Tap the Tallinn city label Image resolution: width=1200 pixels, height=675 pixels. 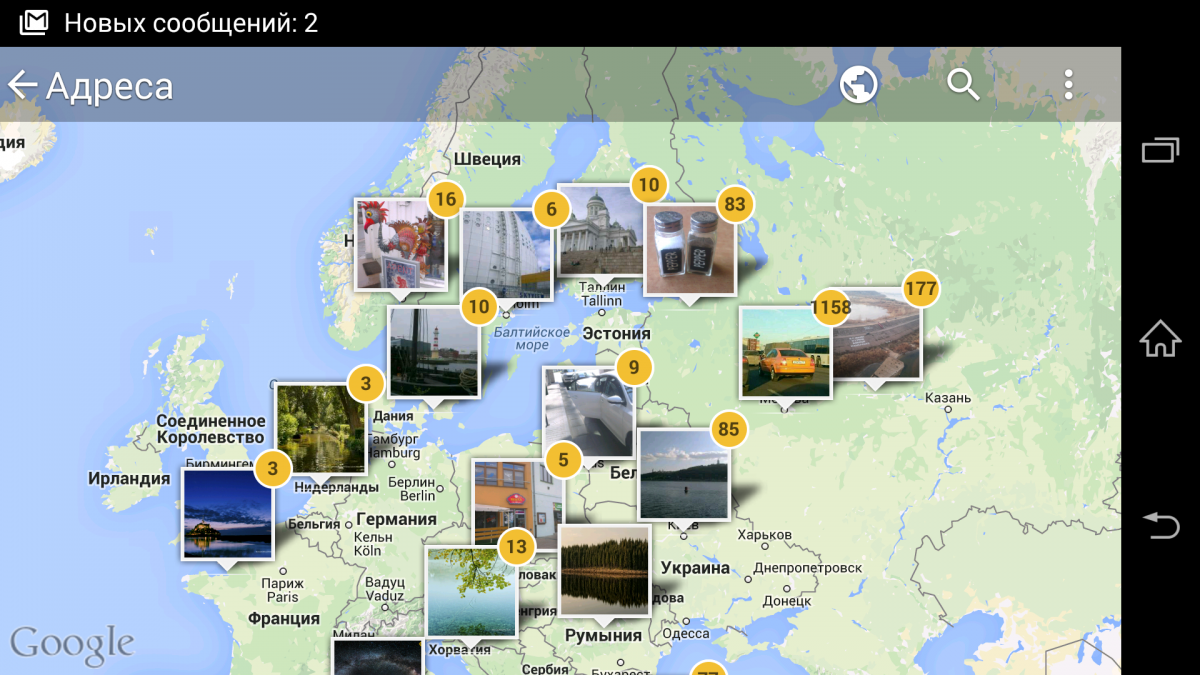coord(601,300)
